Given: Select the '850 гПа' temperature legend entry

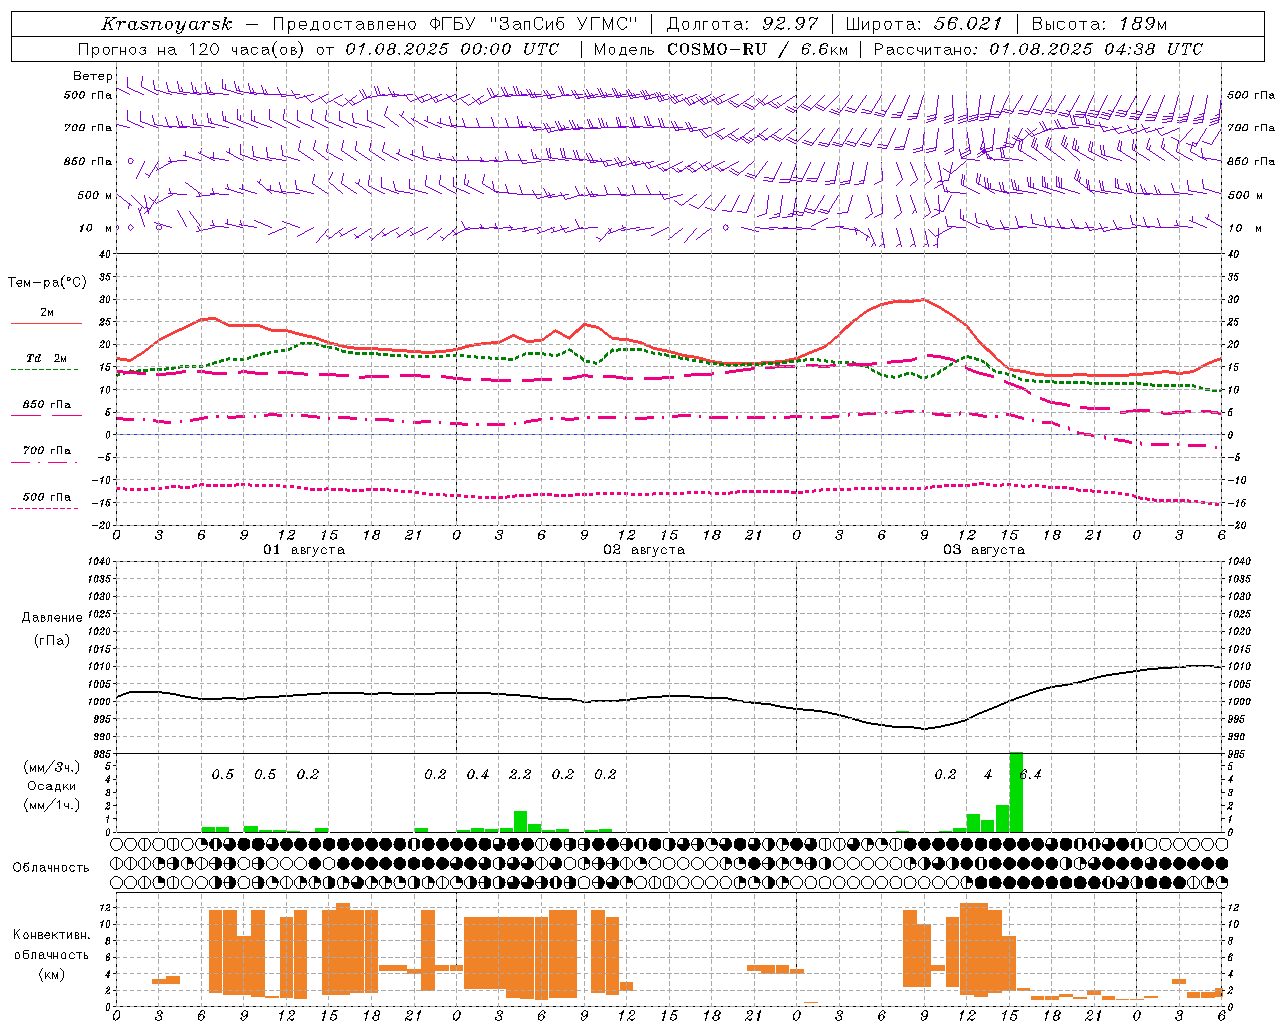Looking at the screenshot, I should tap(46, 406).
